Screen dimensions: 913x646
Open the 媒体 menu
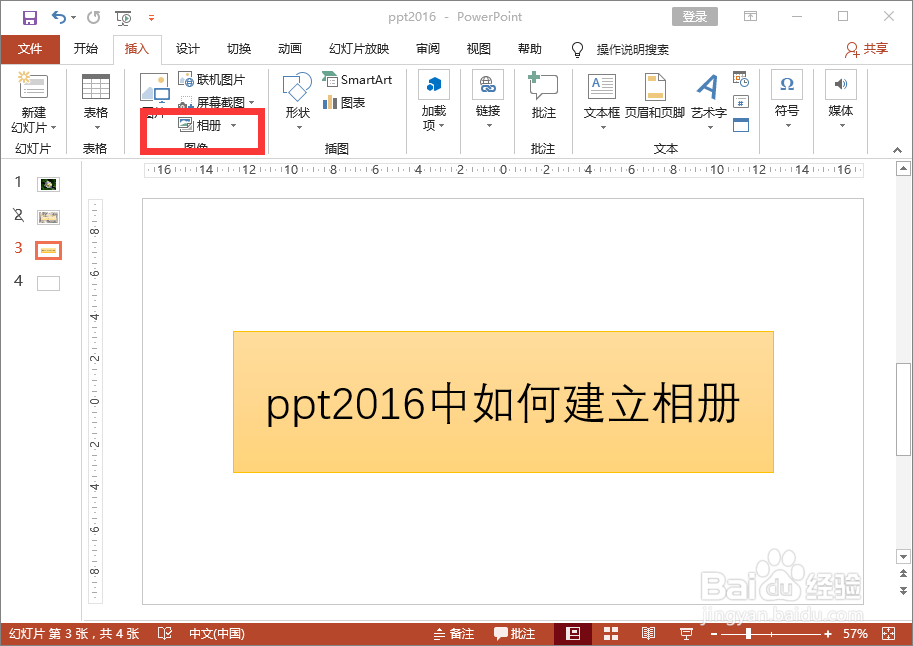[840, 100]
